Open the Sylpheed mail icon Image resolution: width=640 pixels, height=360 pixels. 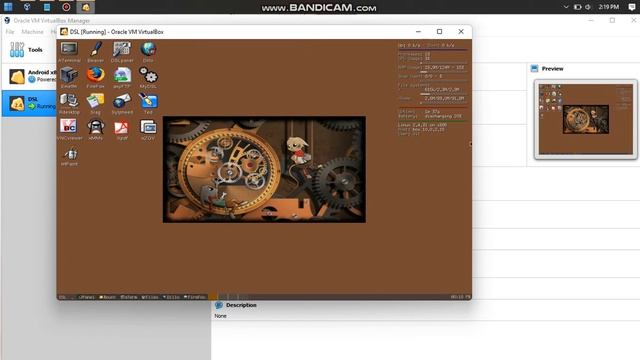(122, 101)
